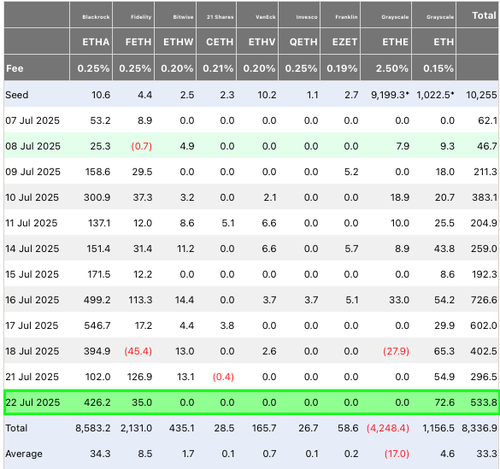Screen dimensions: 500x469
Task: Select the 0.15% fee under ETH
Action: (438, 69)
